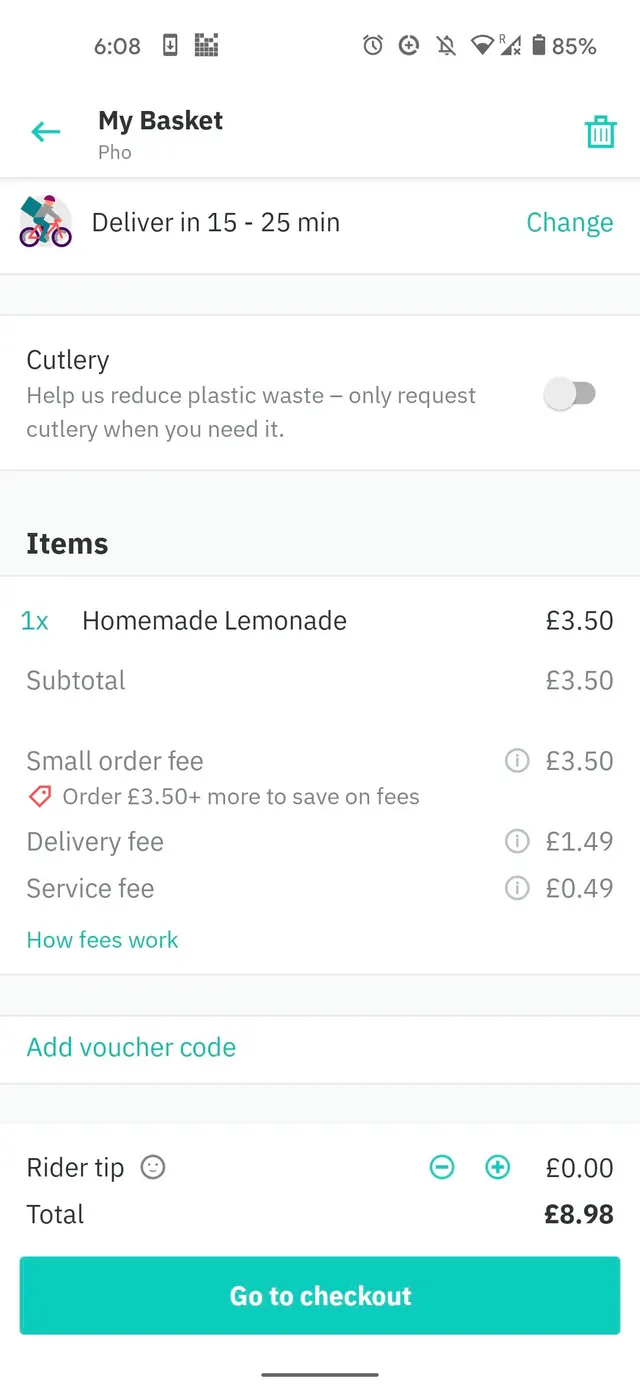This screenshot has width=640, height=1387.
Task: Decrease rider tip with minus icon
Action: 442,1167
